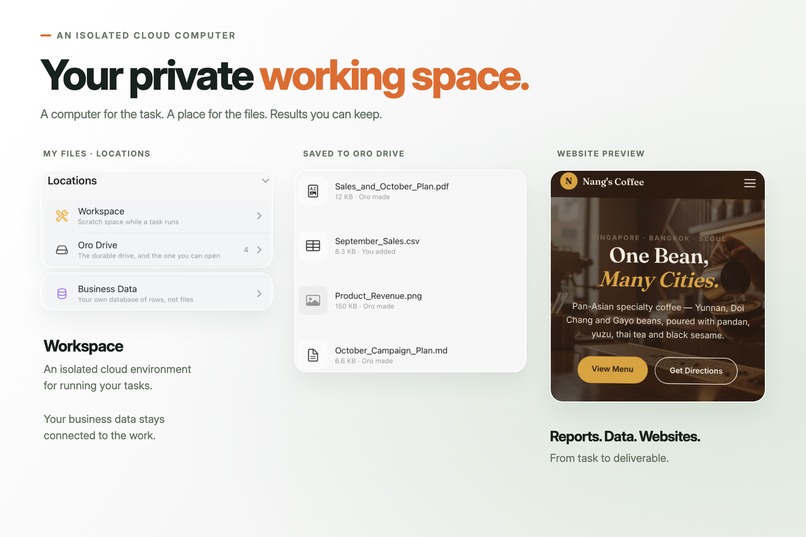Click the "SAVED TO ORO DRIVE" section label
This screenshot has width=806, height=537.
click(x=354, y=154)
